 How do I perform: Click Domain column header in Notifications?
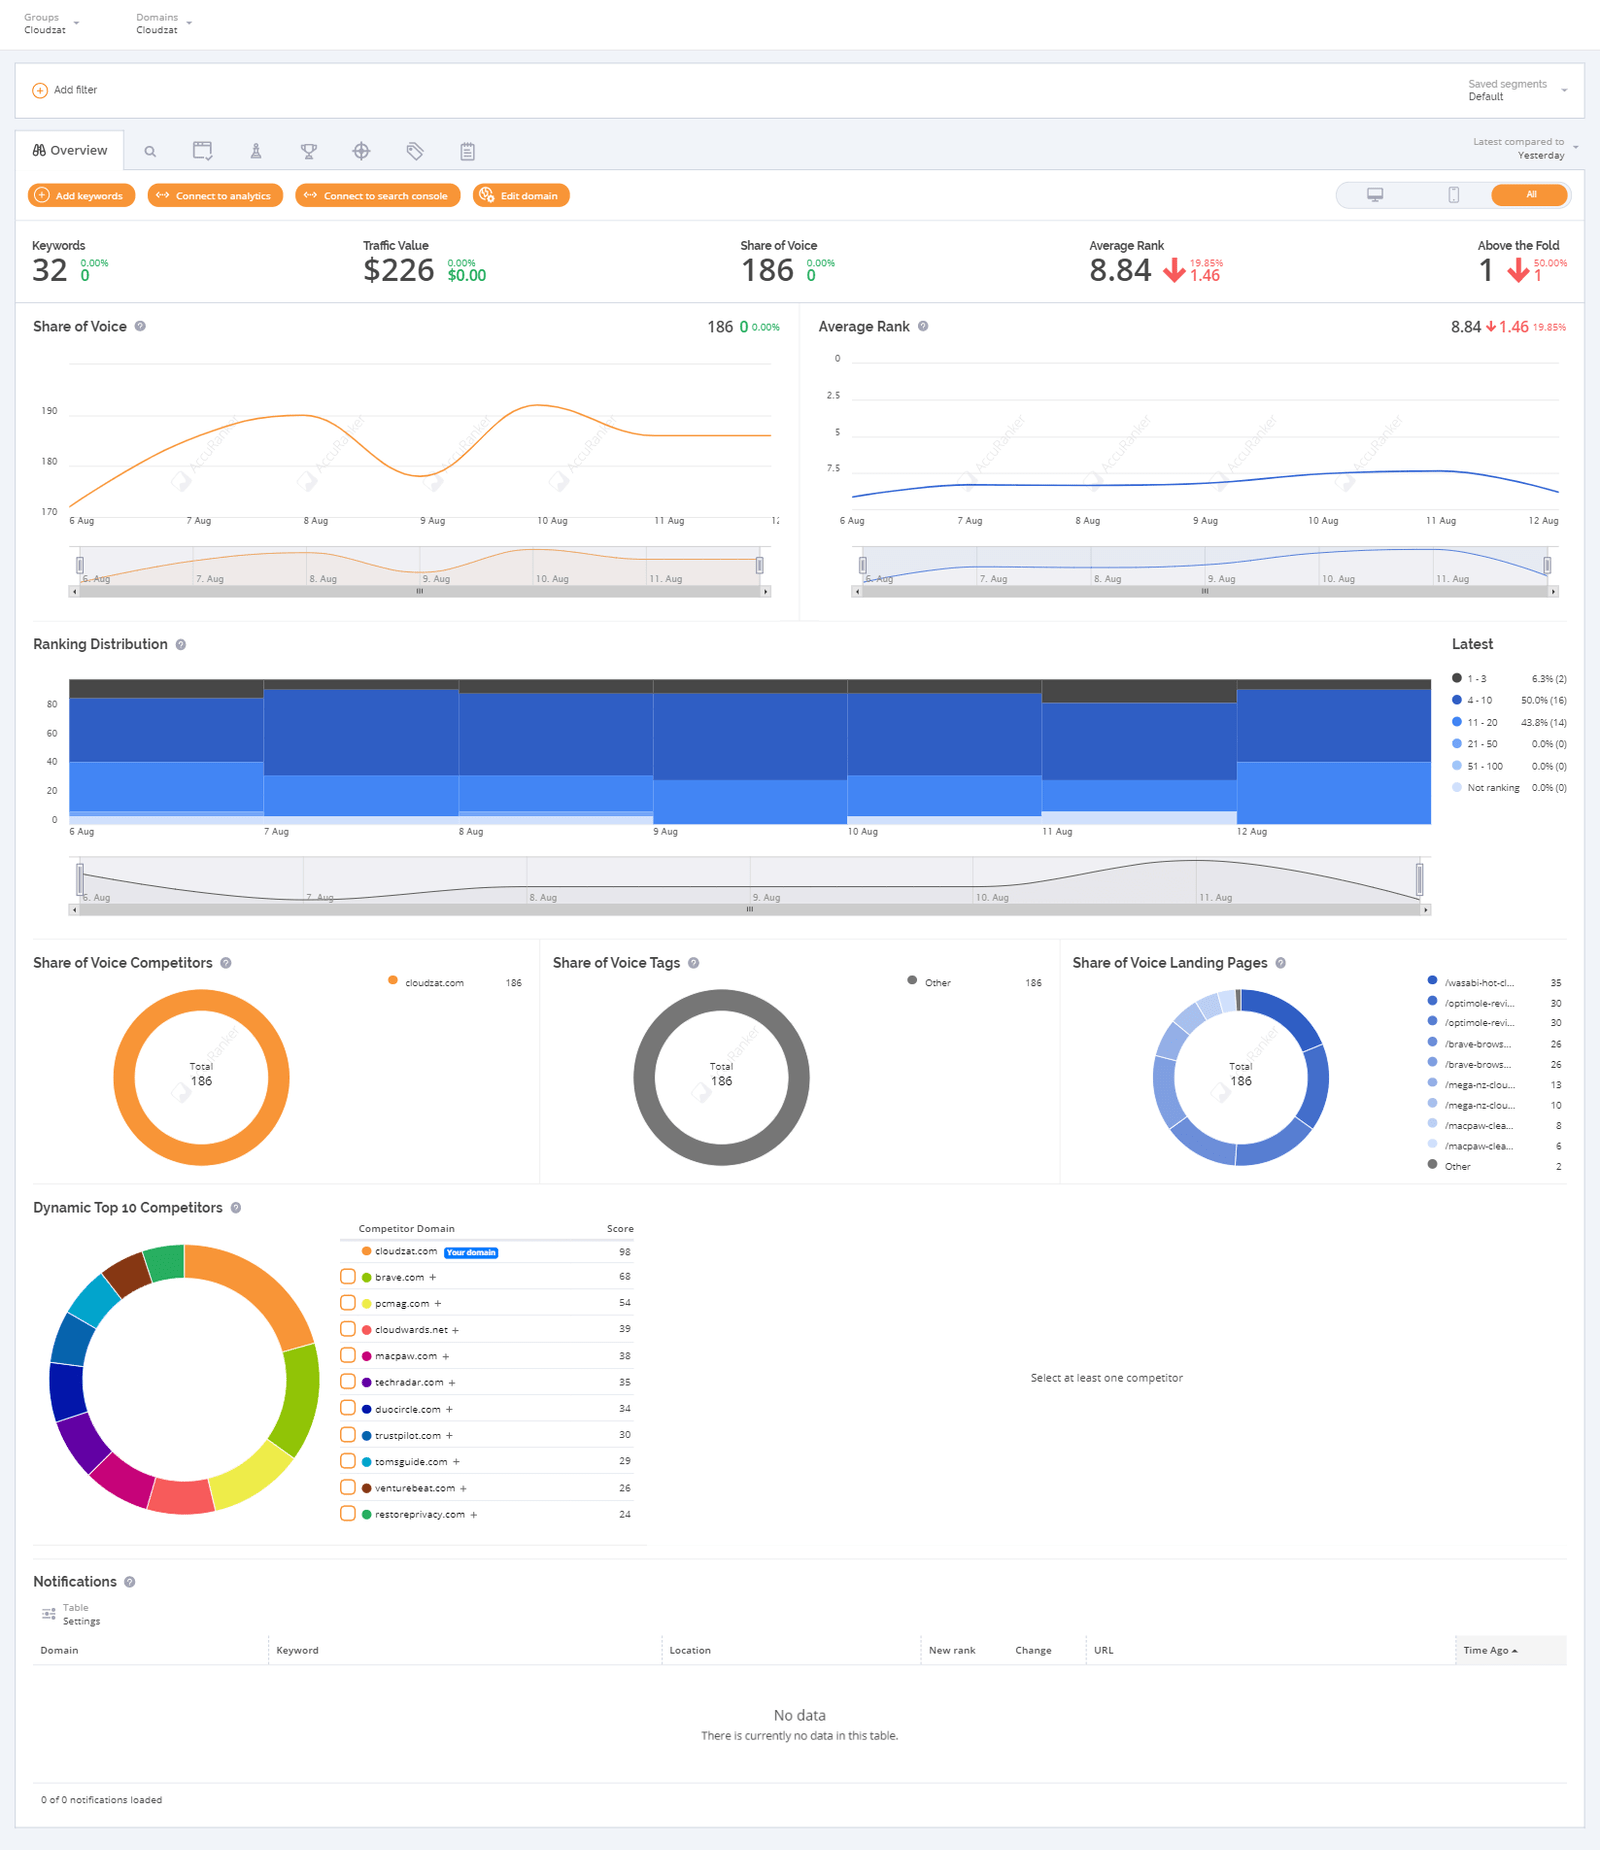tap(59, 1650)
